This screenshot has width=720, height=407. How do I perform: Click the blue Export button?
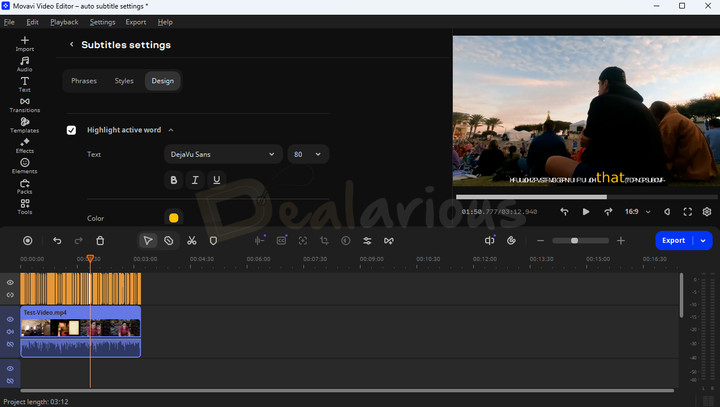(x=674, y=241)
